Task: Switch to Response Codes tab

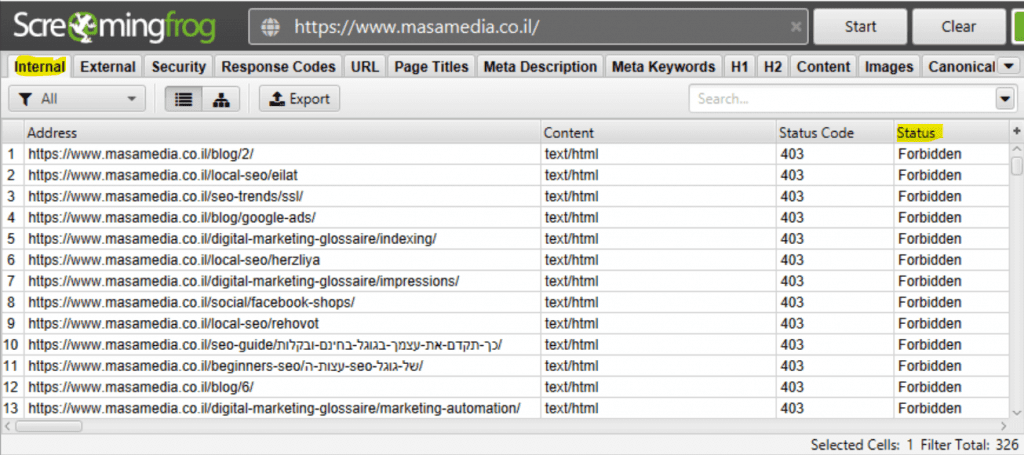Action: tap(278, 67)
